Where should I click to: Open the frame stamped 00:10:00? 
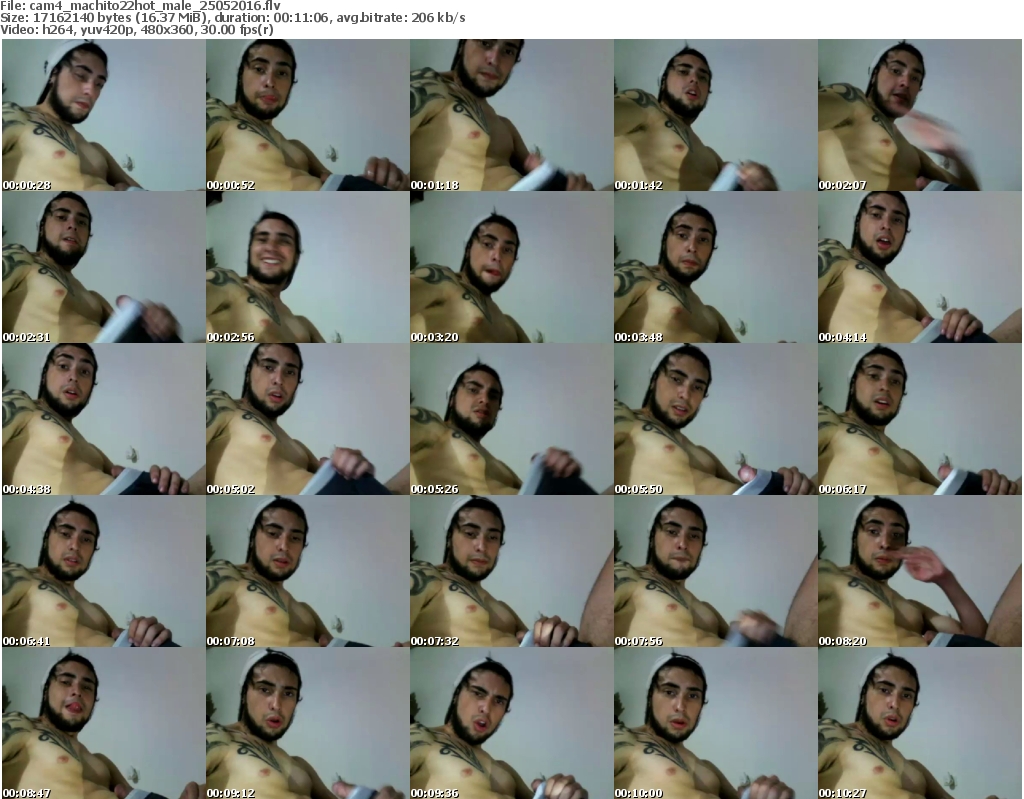715,723
